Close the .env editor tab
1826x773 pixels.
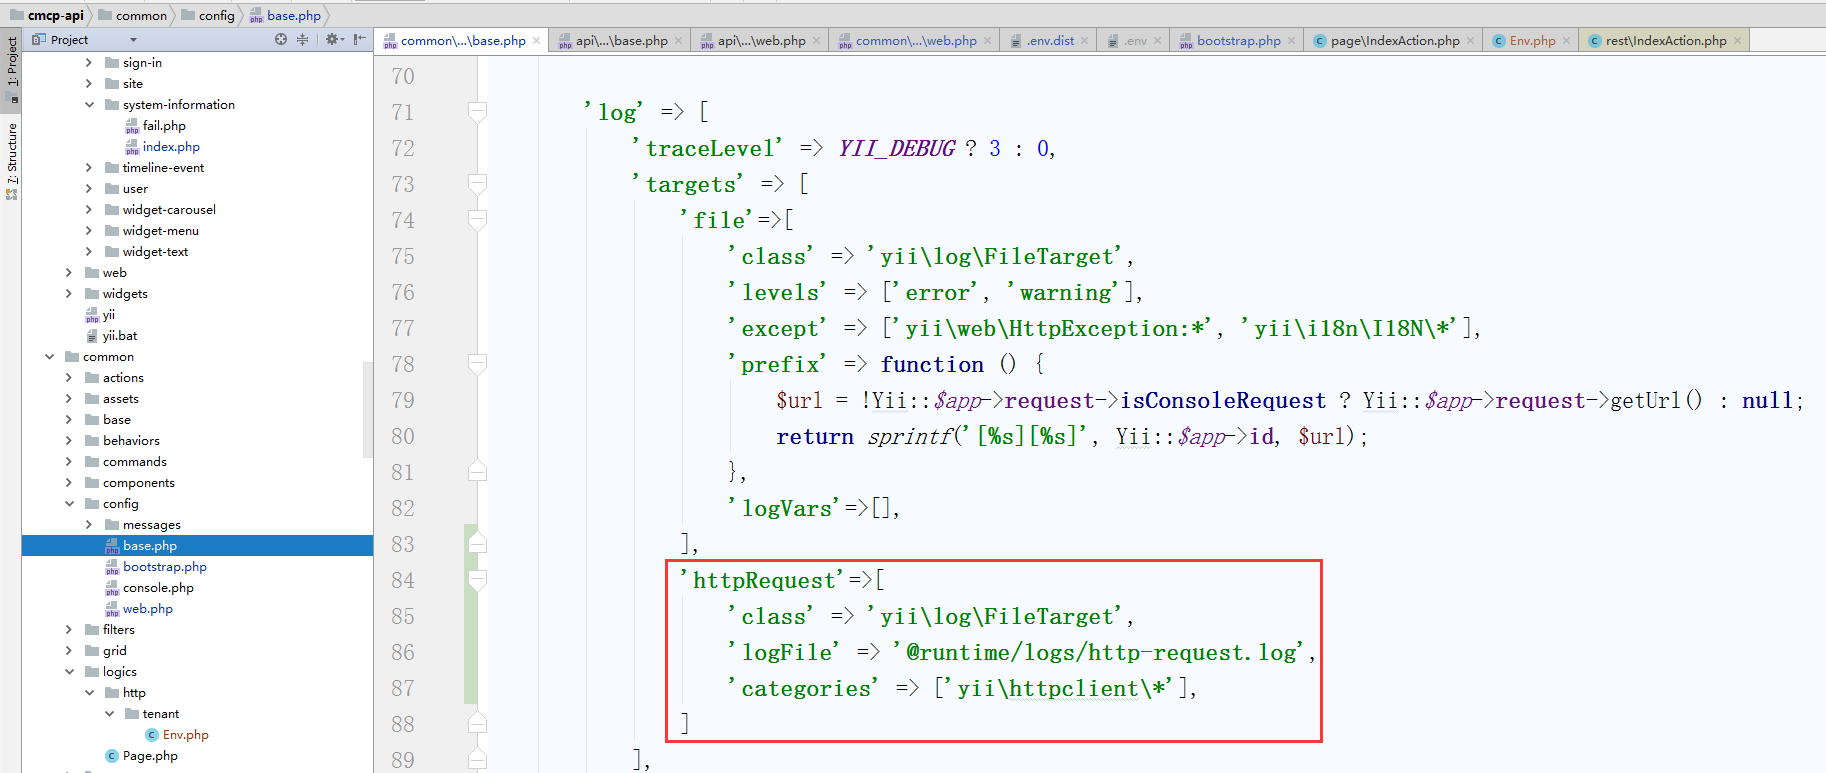pyautogui.click(x=1158, y=41)
